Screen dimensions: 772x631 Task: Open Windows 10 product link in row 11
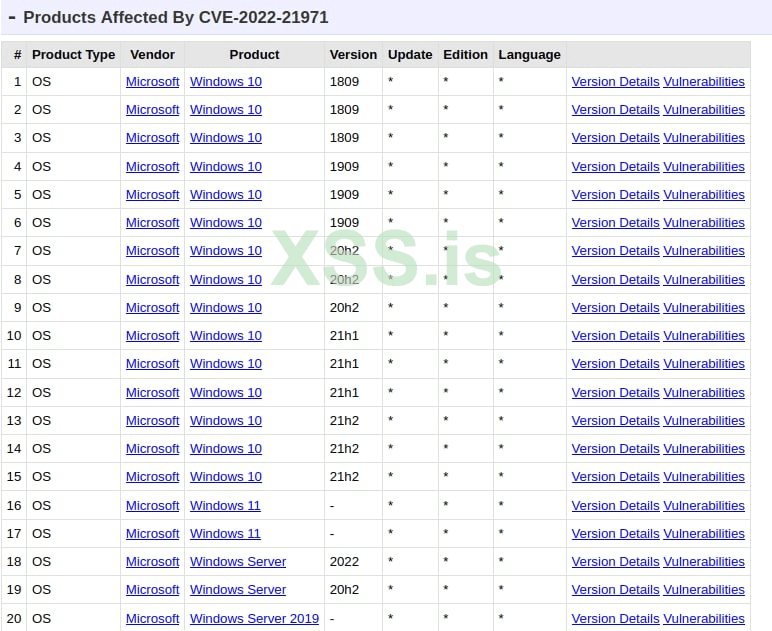click(226, 364)
